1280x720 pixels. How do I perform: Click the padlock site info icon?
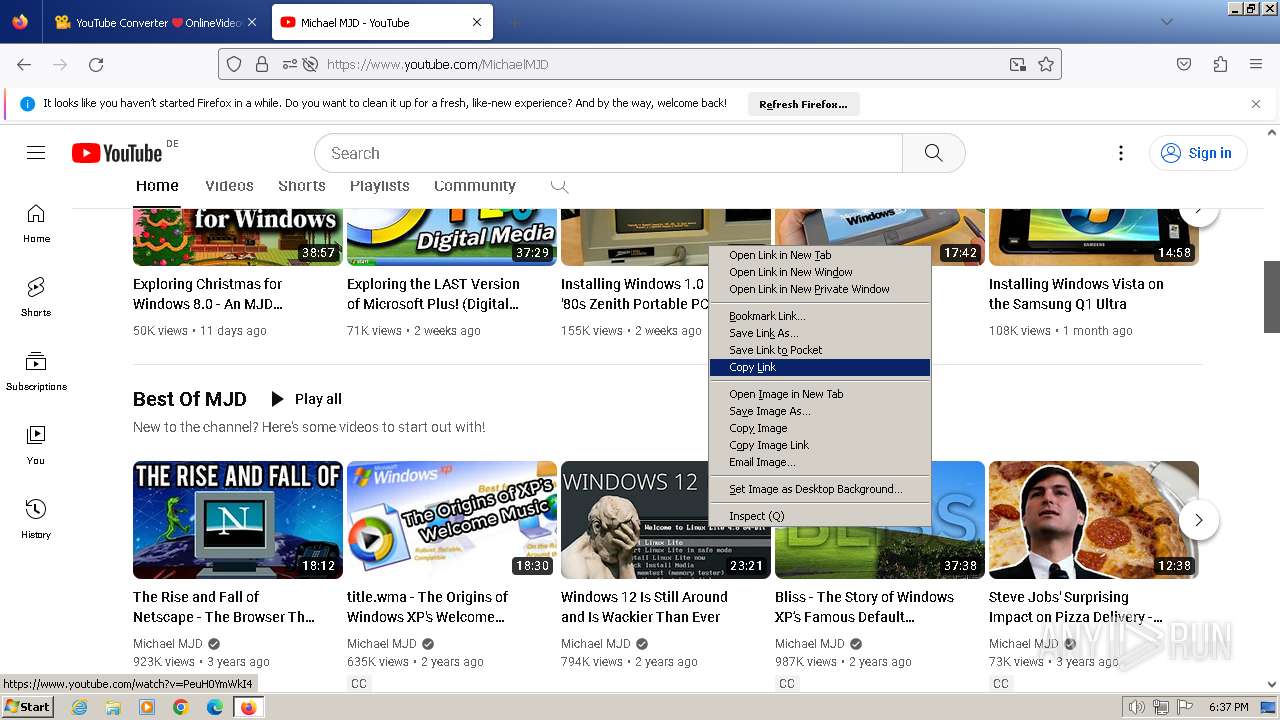[x=262, y=64]
